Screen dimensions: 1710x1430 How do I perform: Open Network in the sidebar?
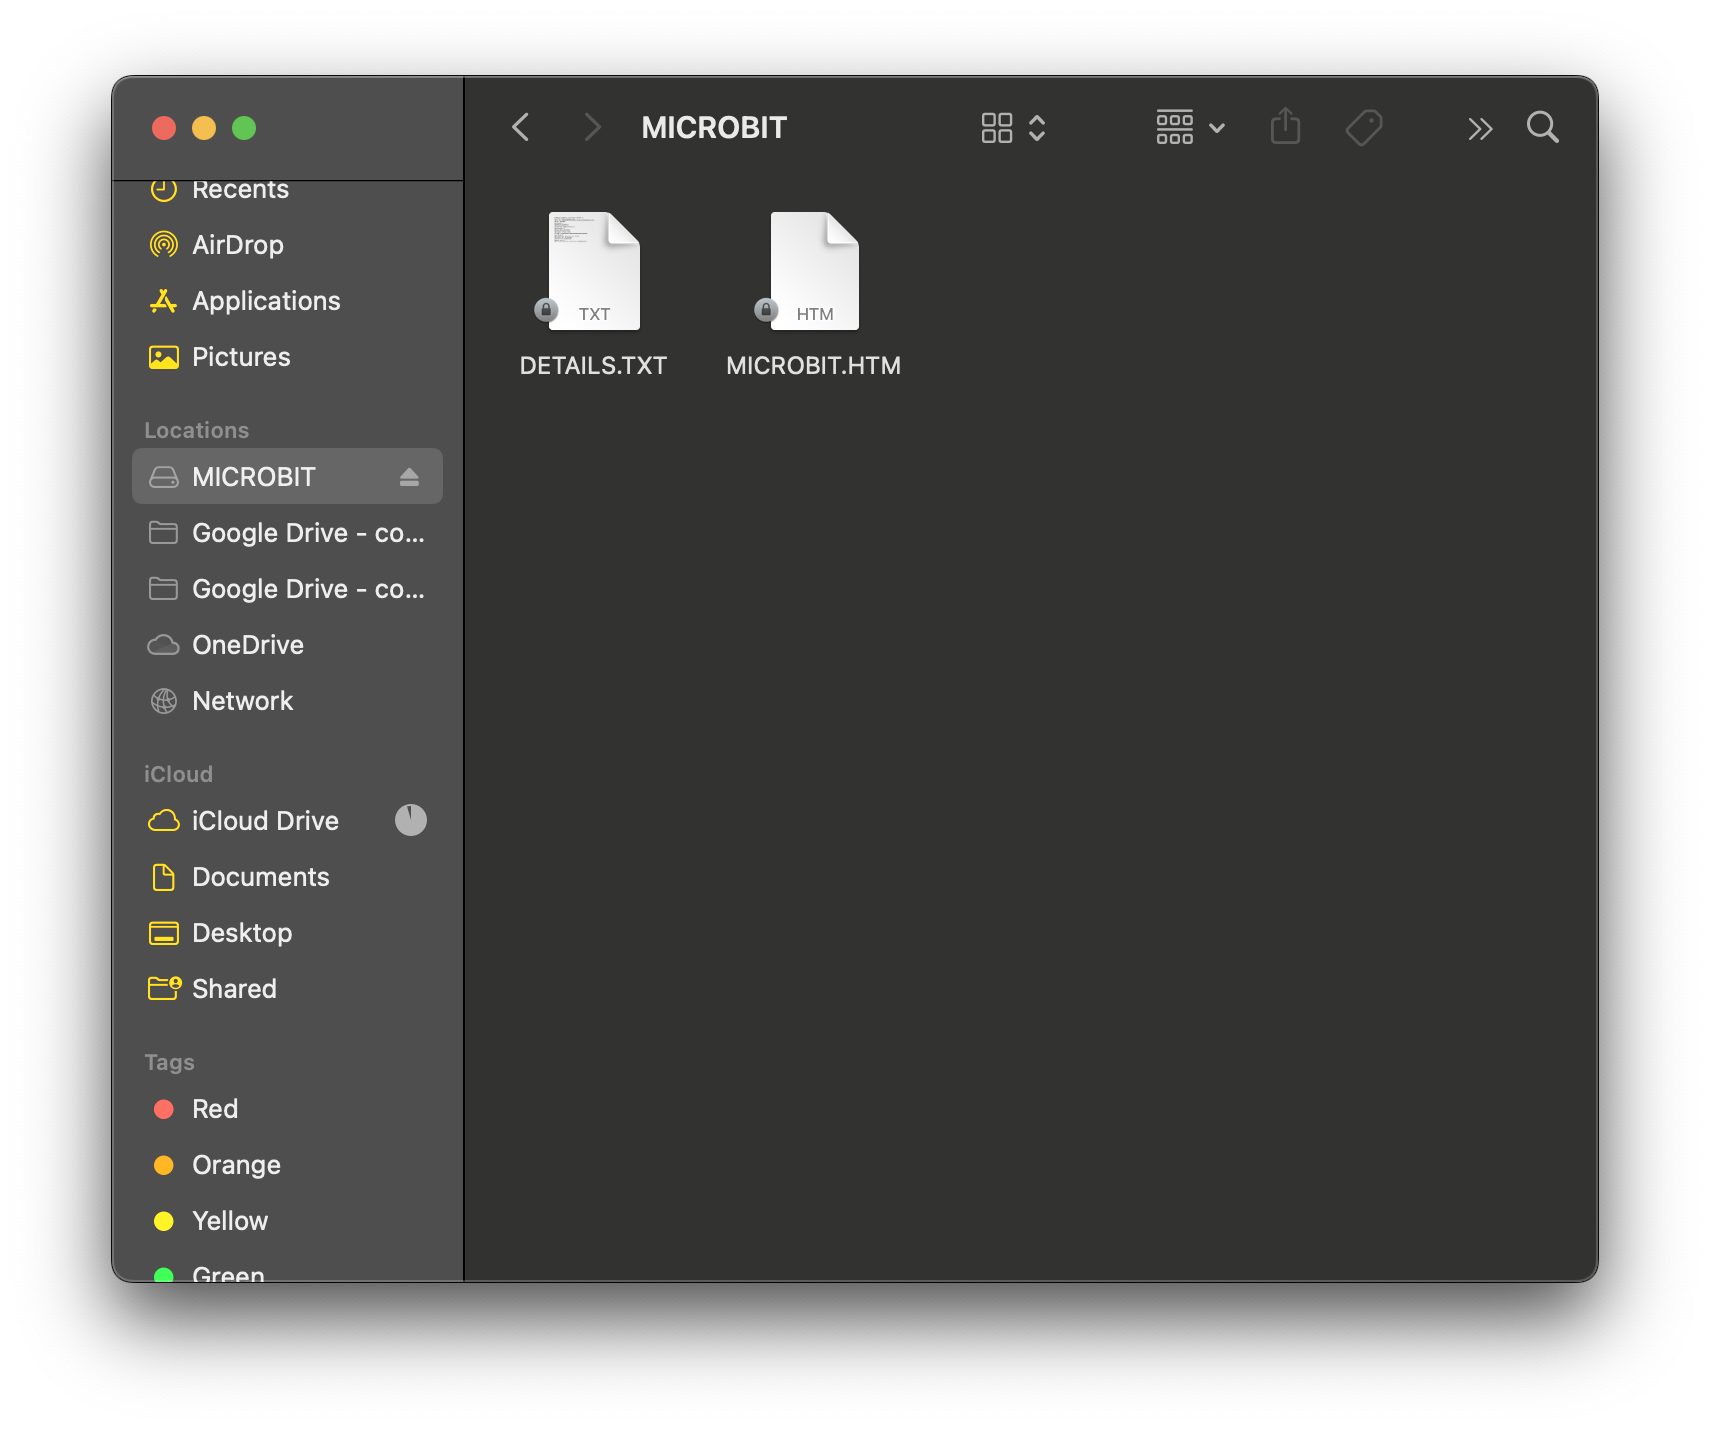(287, 701)
